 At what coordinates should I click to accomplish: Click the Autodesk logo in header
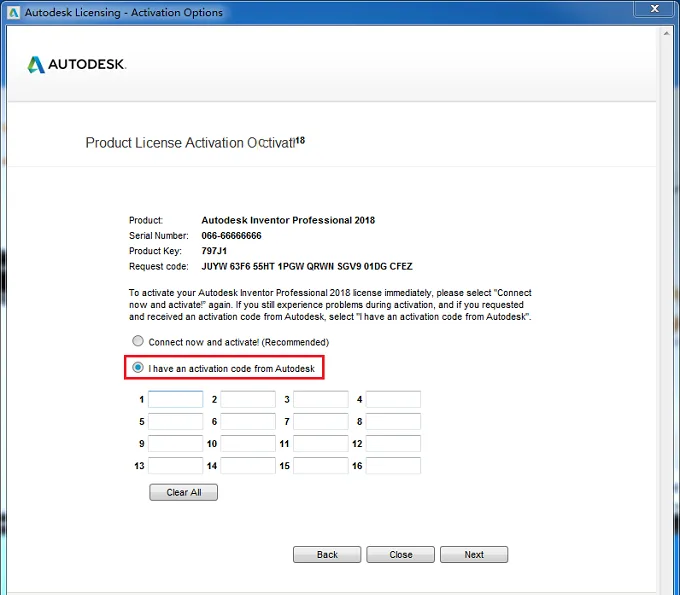tap(77, 65)
